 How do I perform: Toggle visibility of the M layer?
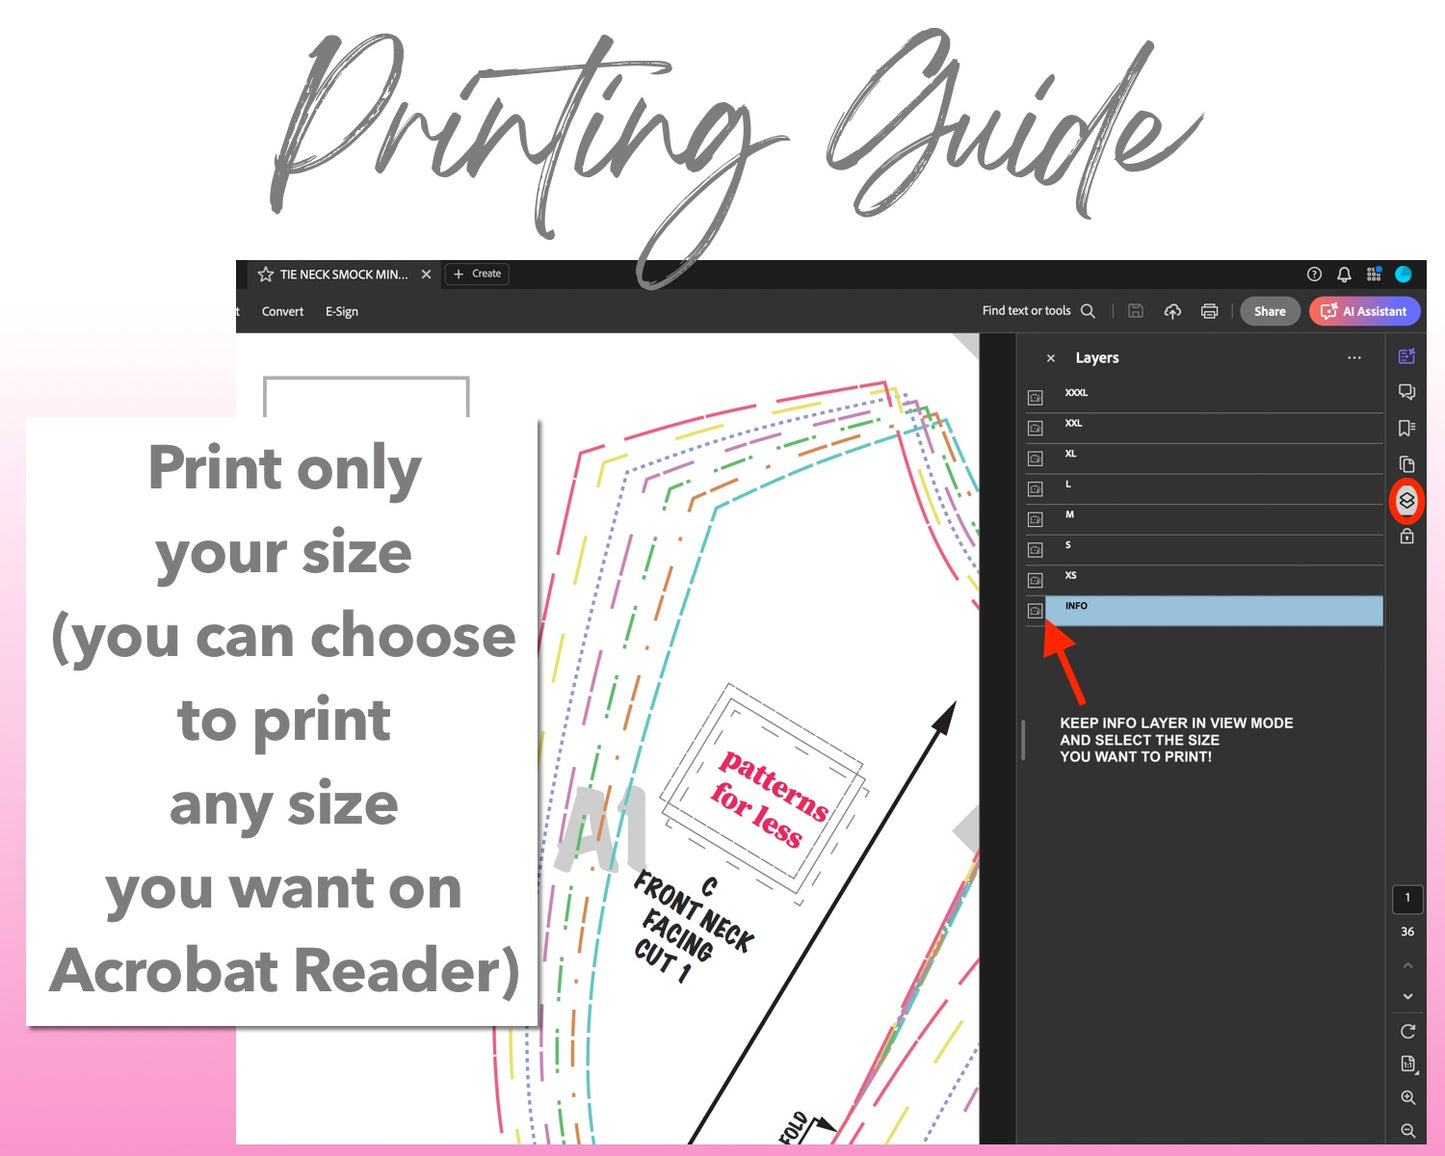pos(1035,519)
